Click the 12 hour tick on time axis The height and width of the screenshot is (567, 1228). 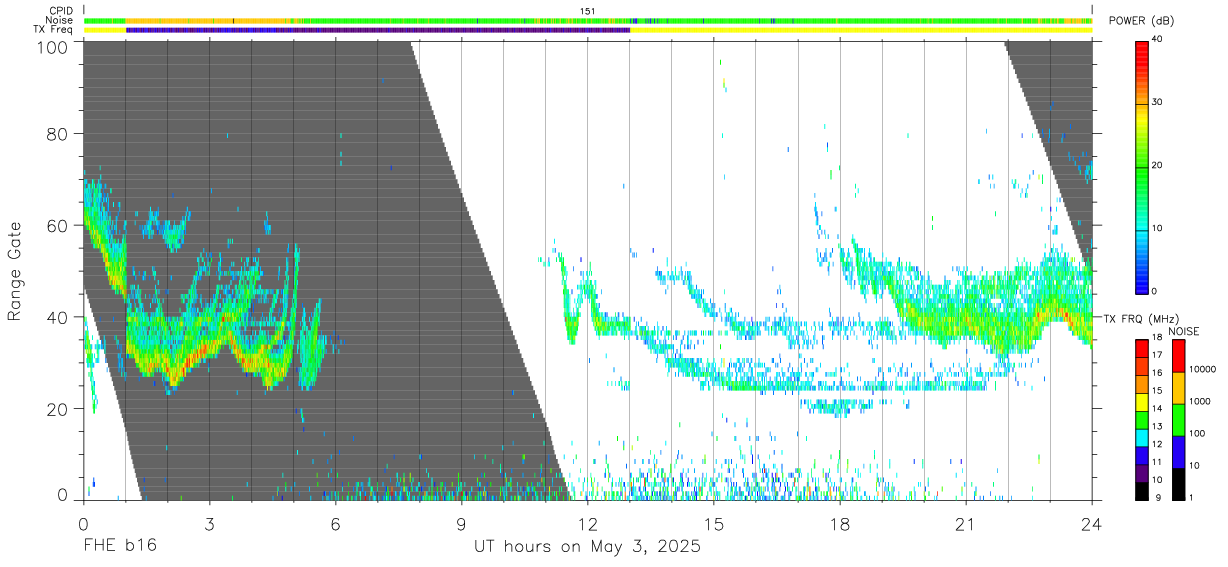click(588, 524)
